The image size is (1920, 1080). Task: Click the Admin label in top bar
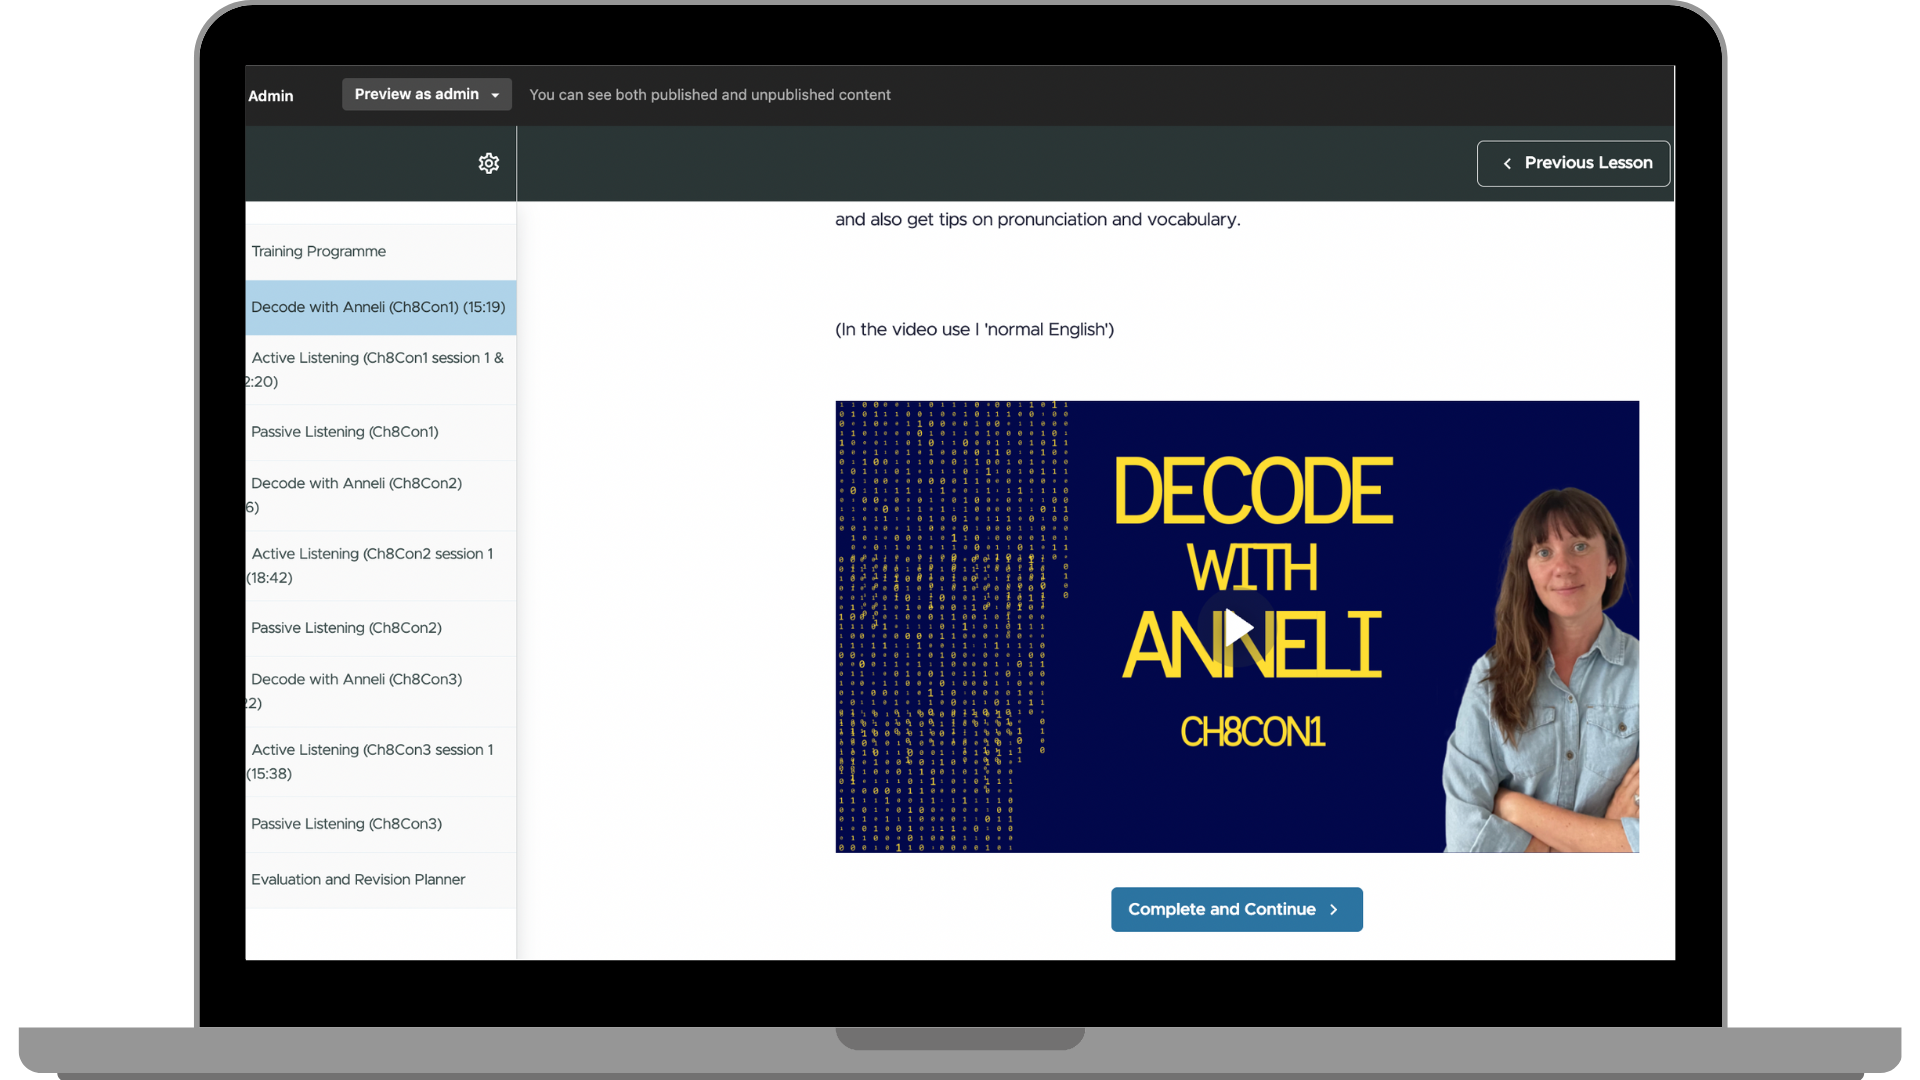[270, 96]
